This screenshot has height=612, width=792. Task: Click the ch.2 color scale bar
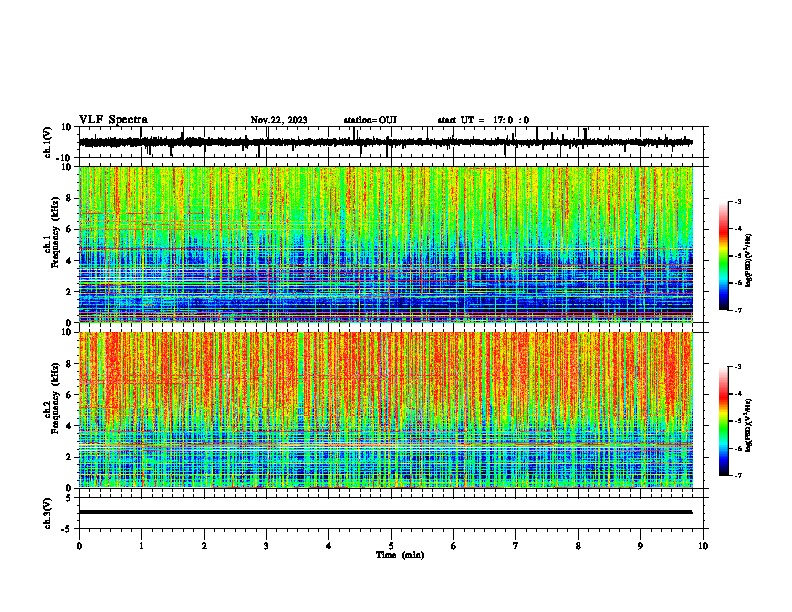point(723,421)
